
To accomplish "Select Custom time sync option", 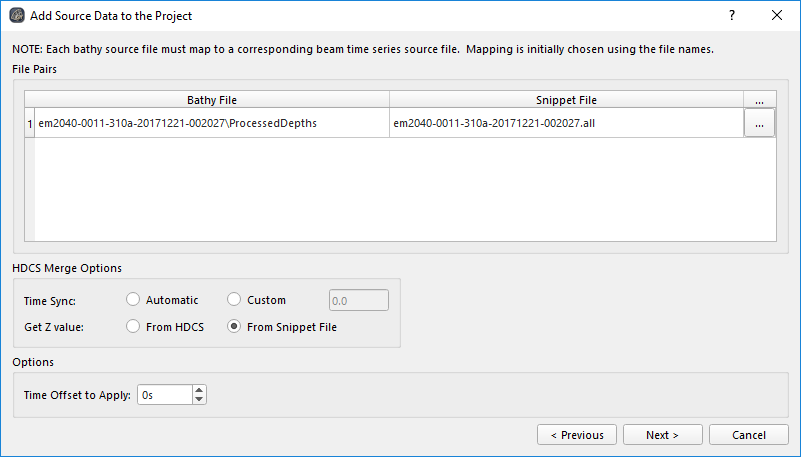I will (x=234, y=300).
